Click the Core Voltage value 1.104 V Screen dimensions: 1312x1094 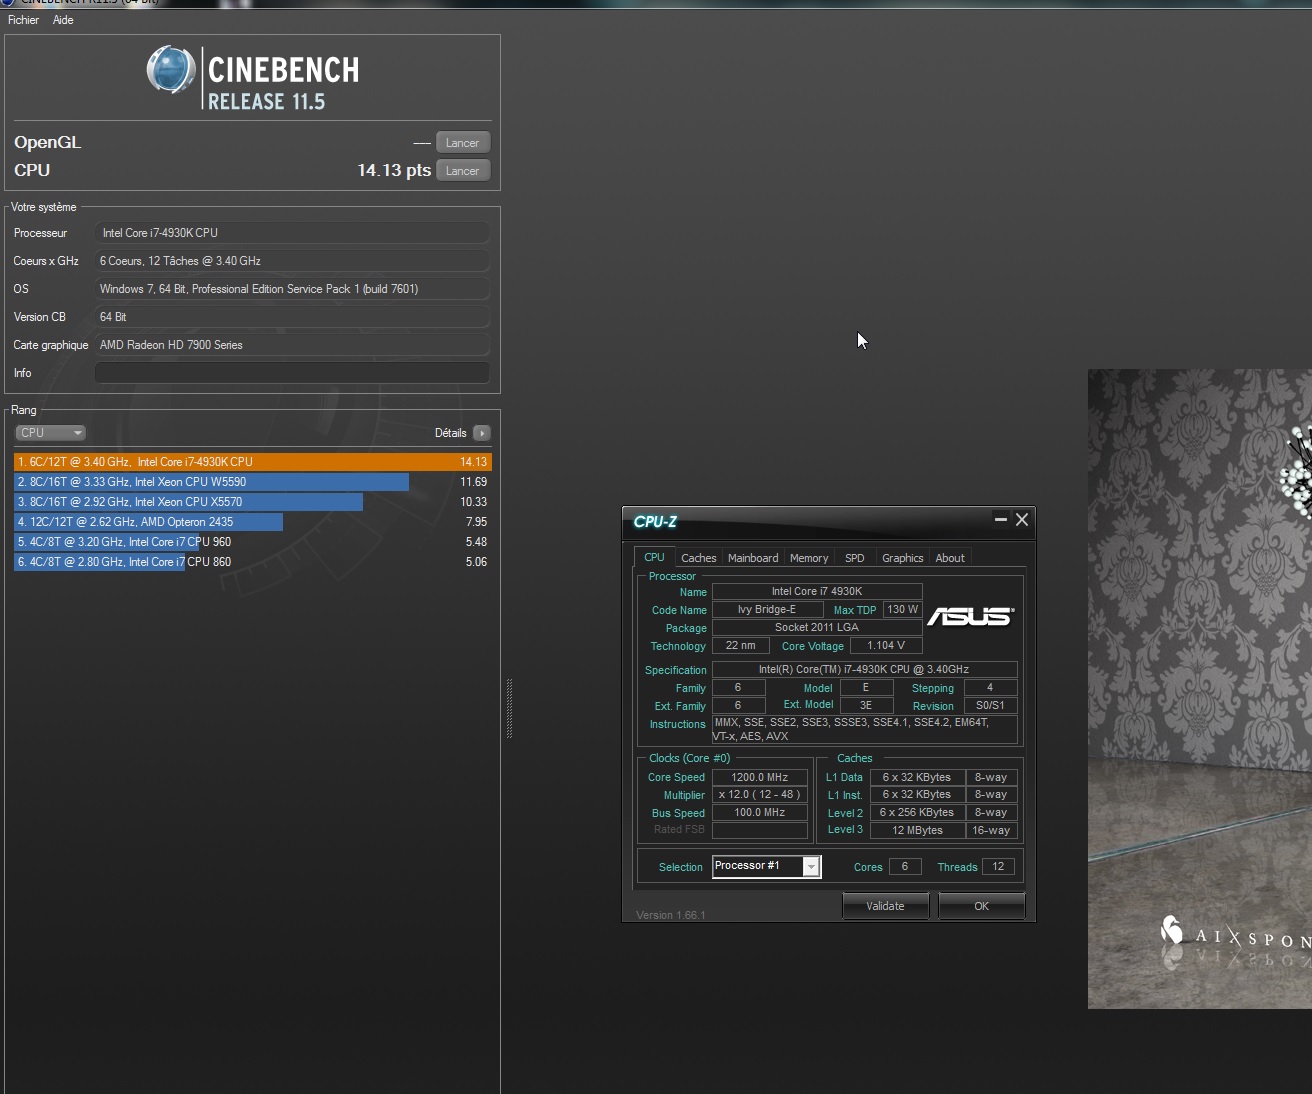coord(886,646)
